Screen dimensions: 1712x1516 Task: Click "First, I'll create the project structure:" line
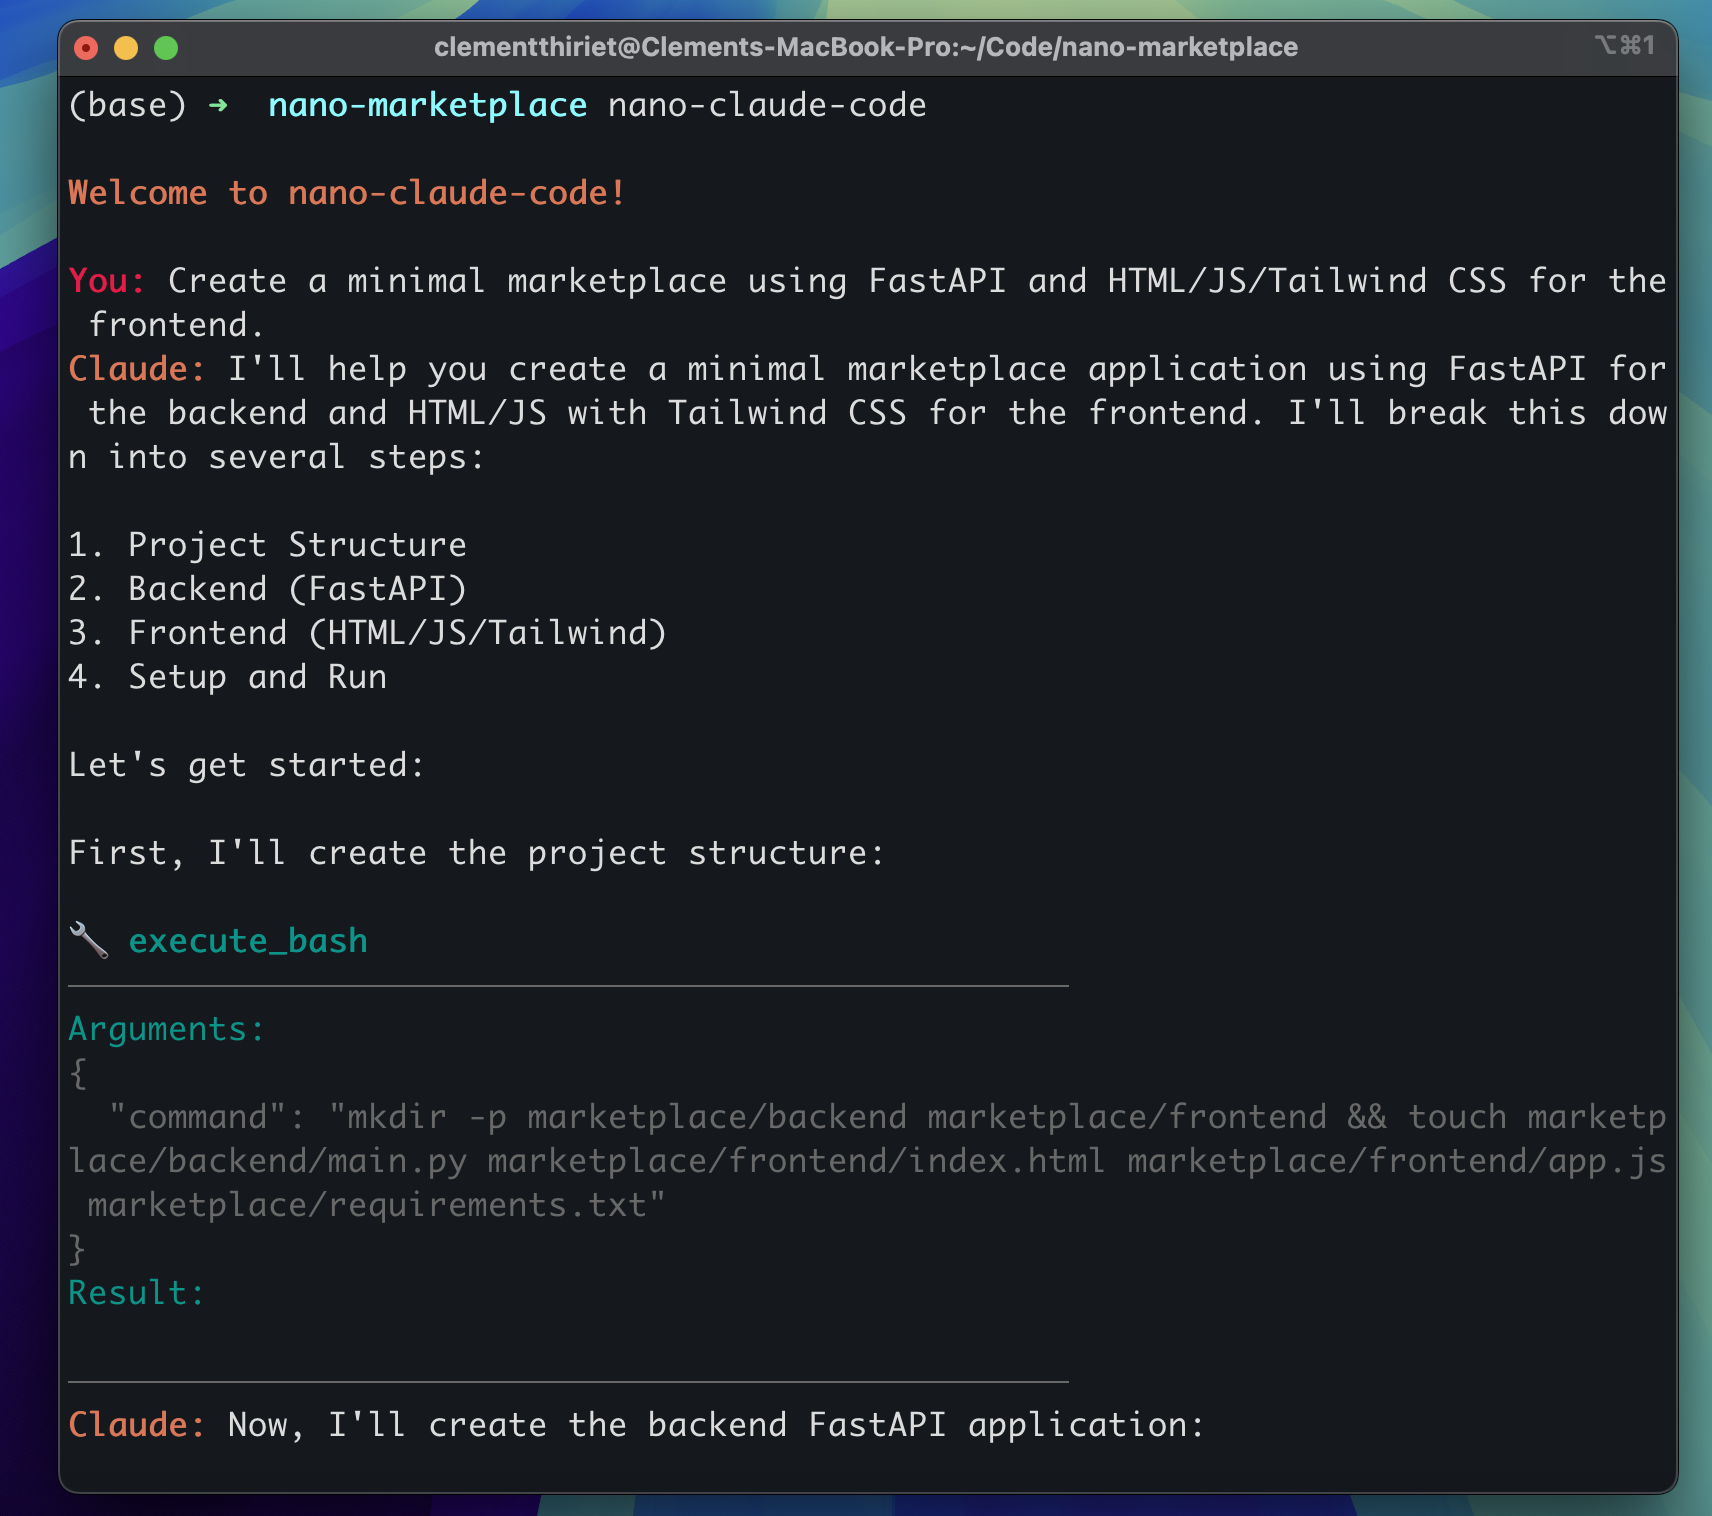coord(477,853)
